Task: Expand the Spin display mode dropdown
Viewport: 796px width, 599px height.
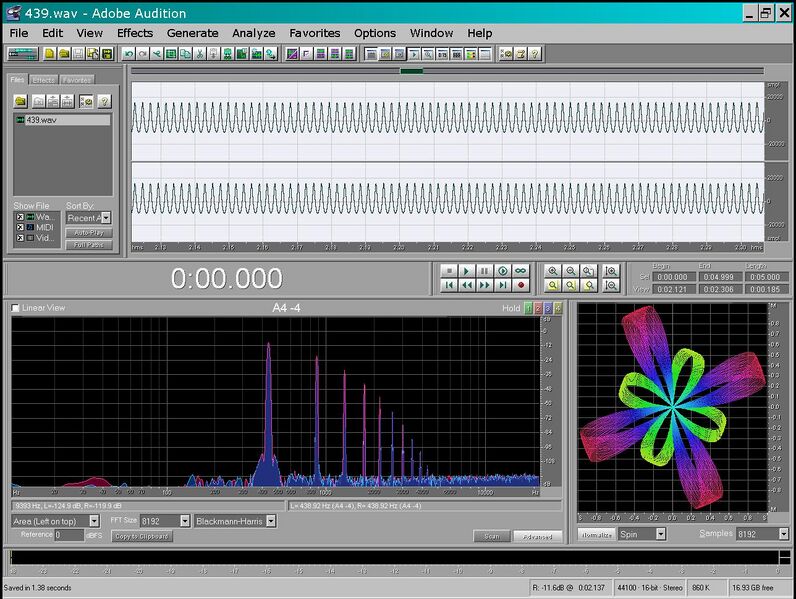Action: [x=660, y=534]
